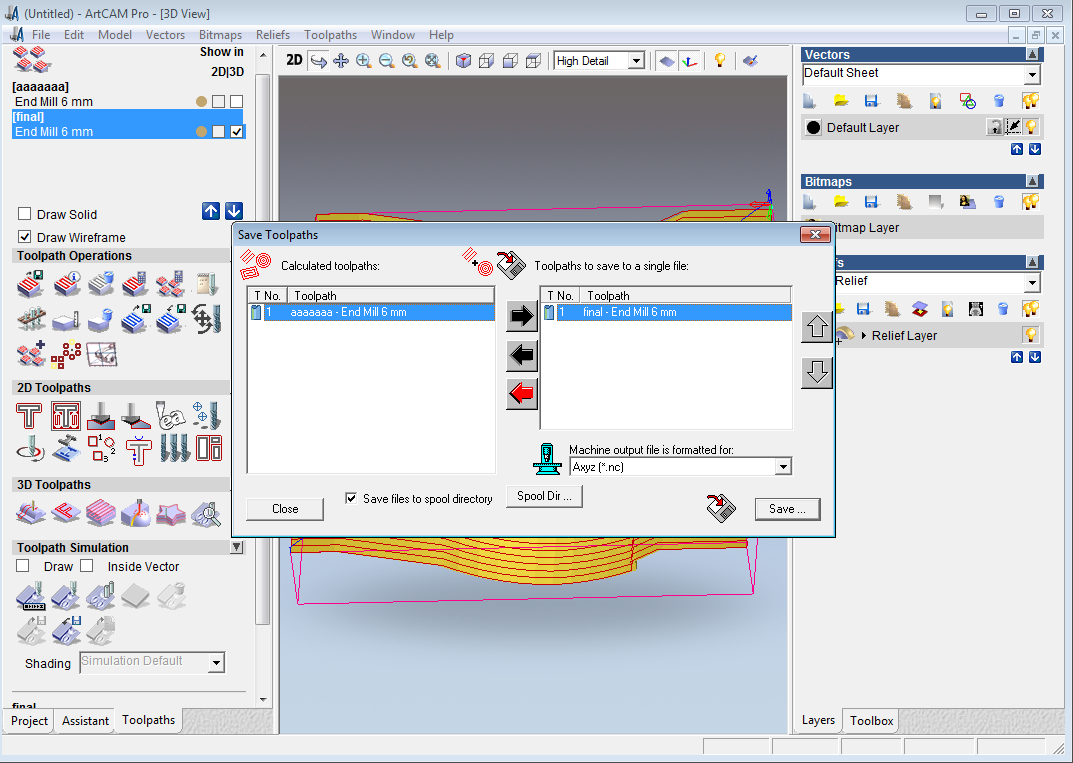Switch to the Assistant tab

(86, 721)
